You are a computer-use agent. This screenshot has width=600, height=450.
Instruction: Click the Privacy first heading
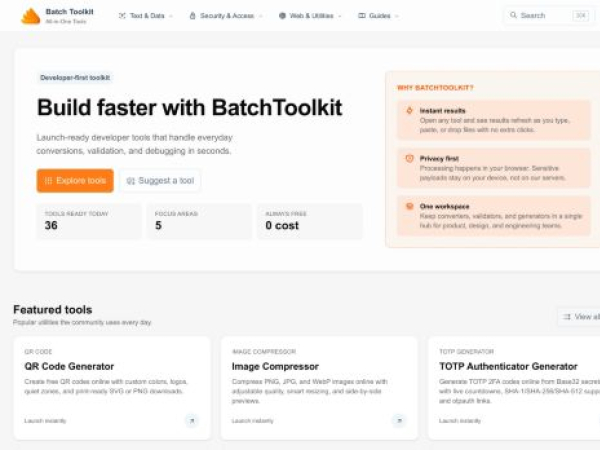click(439, 158)
